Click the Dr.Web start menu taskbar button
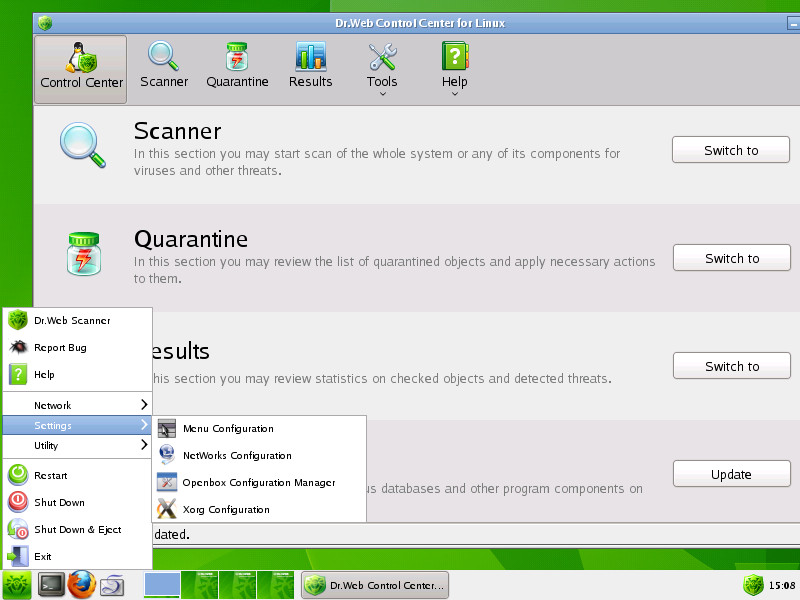 (16, 585)
